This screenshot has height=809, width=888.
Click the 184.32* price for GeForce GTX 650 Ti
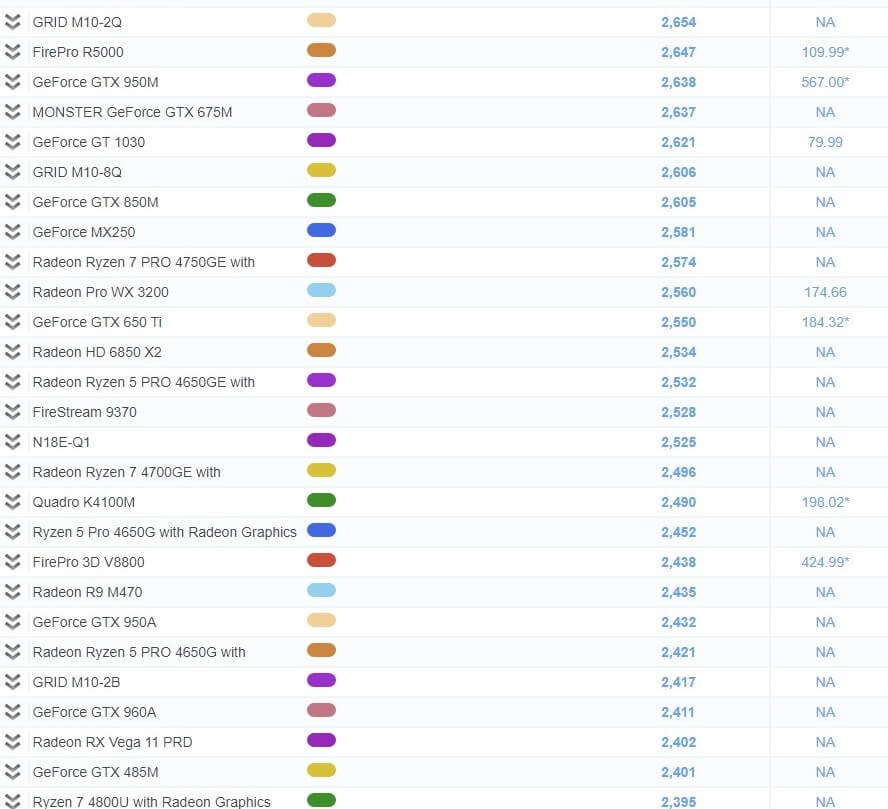point(825,322)
